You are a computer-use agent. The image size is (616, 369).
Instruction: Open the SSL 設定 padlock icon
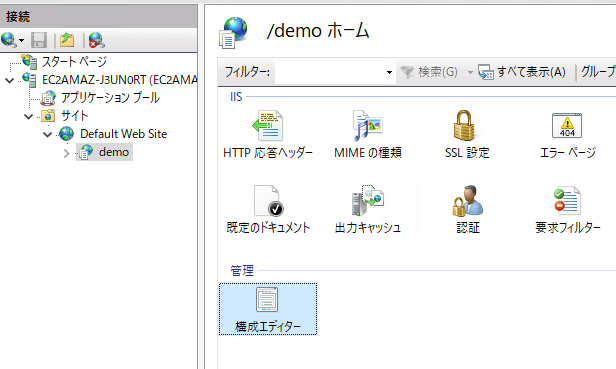click(464, 126)
